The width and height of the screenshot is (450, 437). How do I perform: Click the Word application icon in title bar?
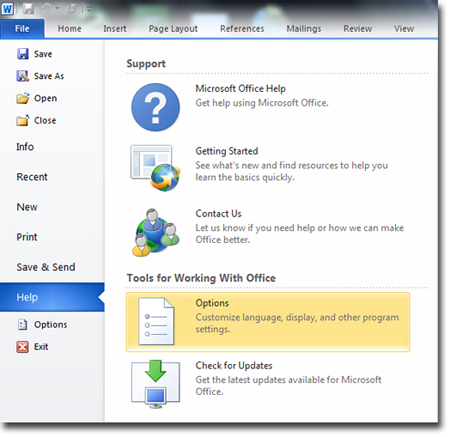coord(7,9)
